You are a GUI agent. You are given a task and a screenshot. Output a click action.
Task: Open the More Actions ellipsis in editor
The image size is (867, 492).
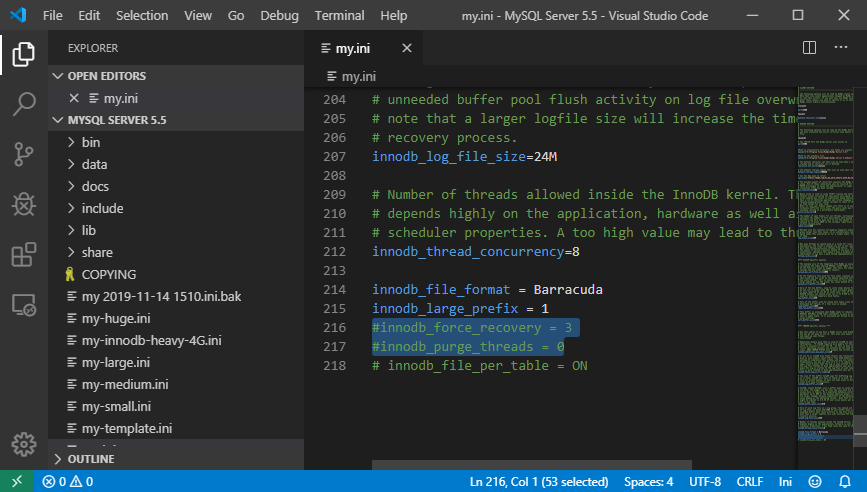(840, 48)
